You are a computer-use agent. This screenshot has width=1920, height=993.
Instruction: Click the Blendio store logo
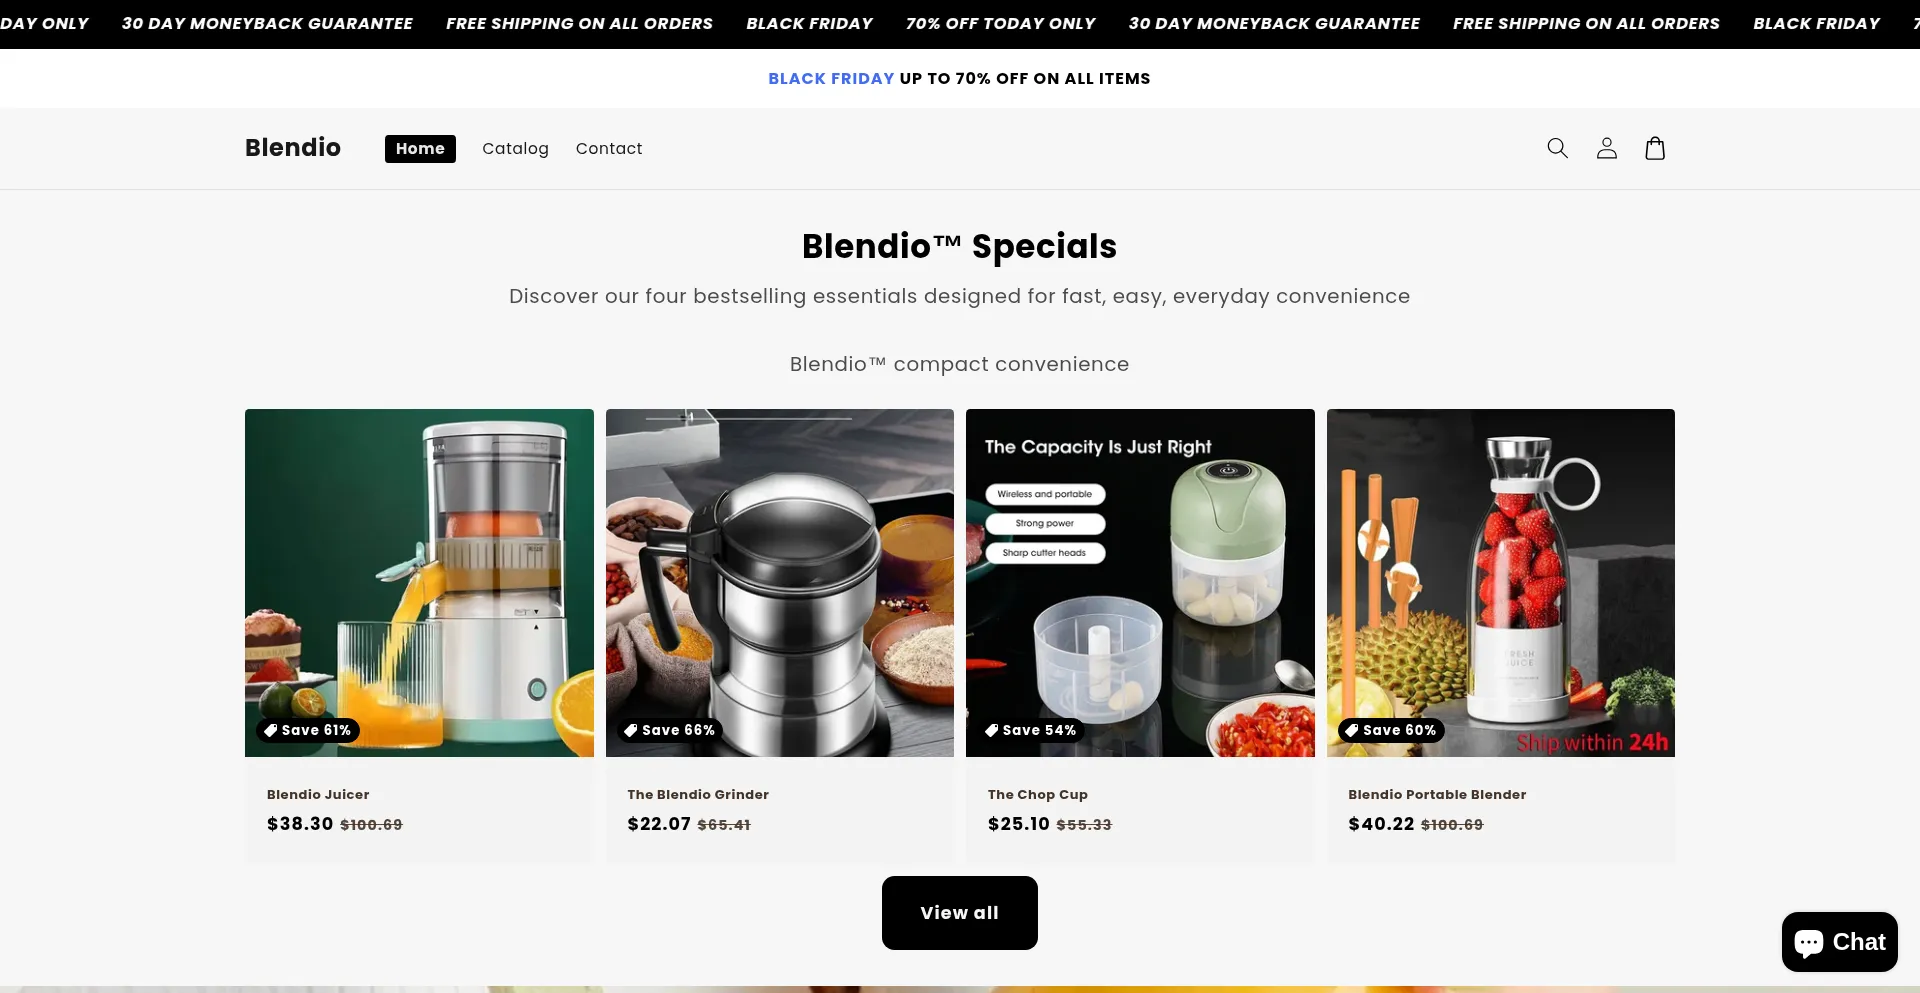pyautogui.click(x=293, y=148)
